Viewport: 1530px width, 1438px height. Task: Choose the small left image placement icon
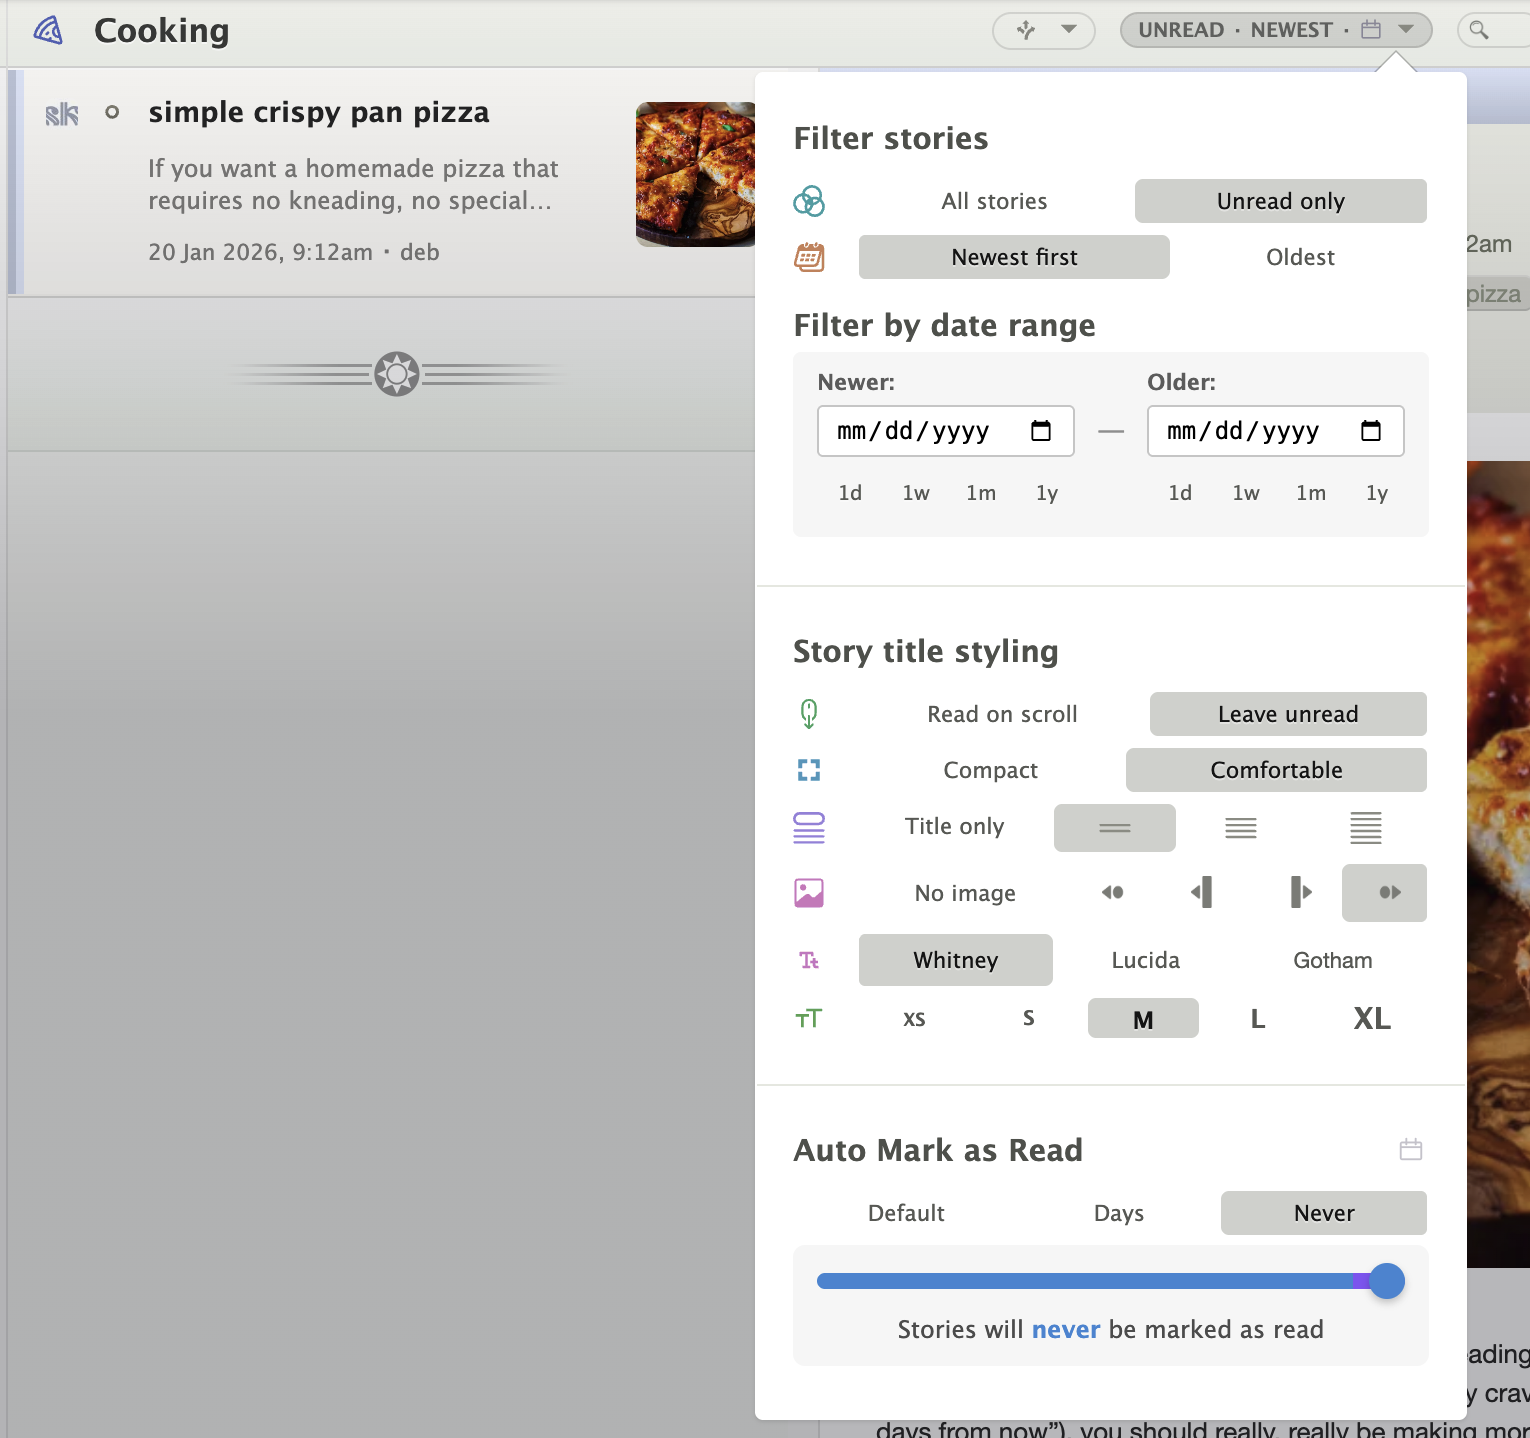(1112, 892)
